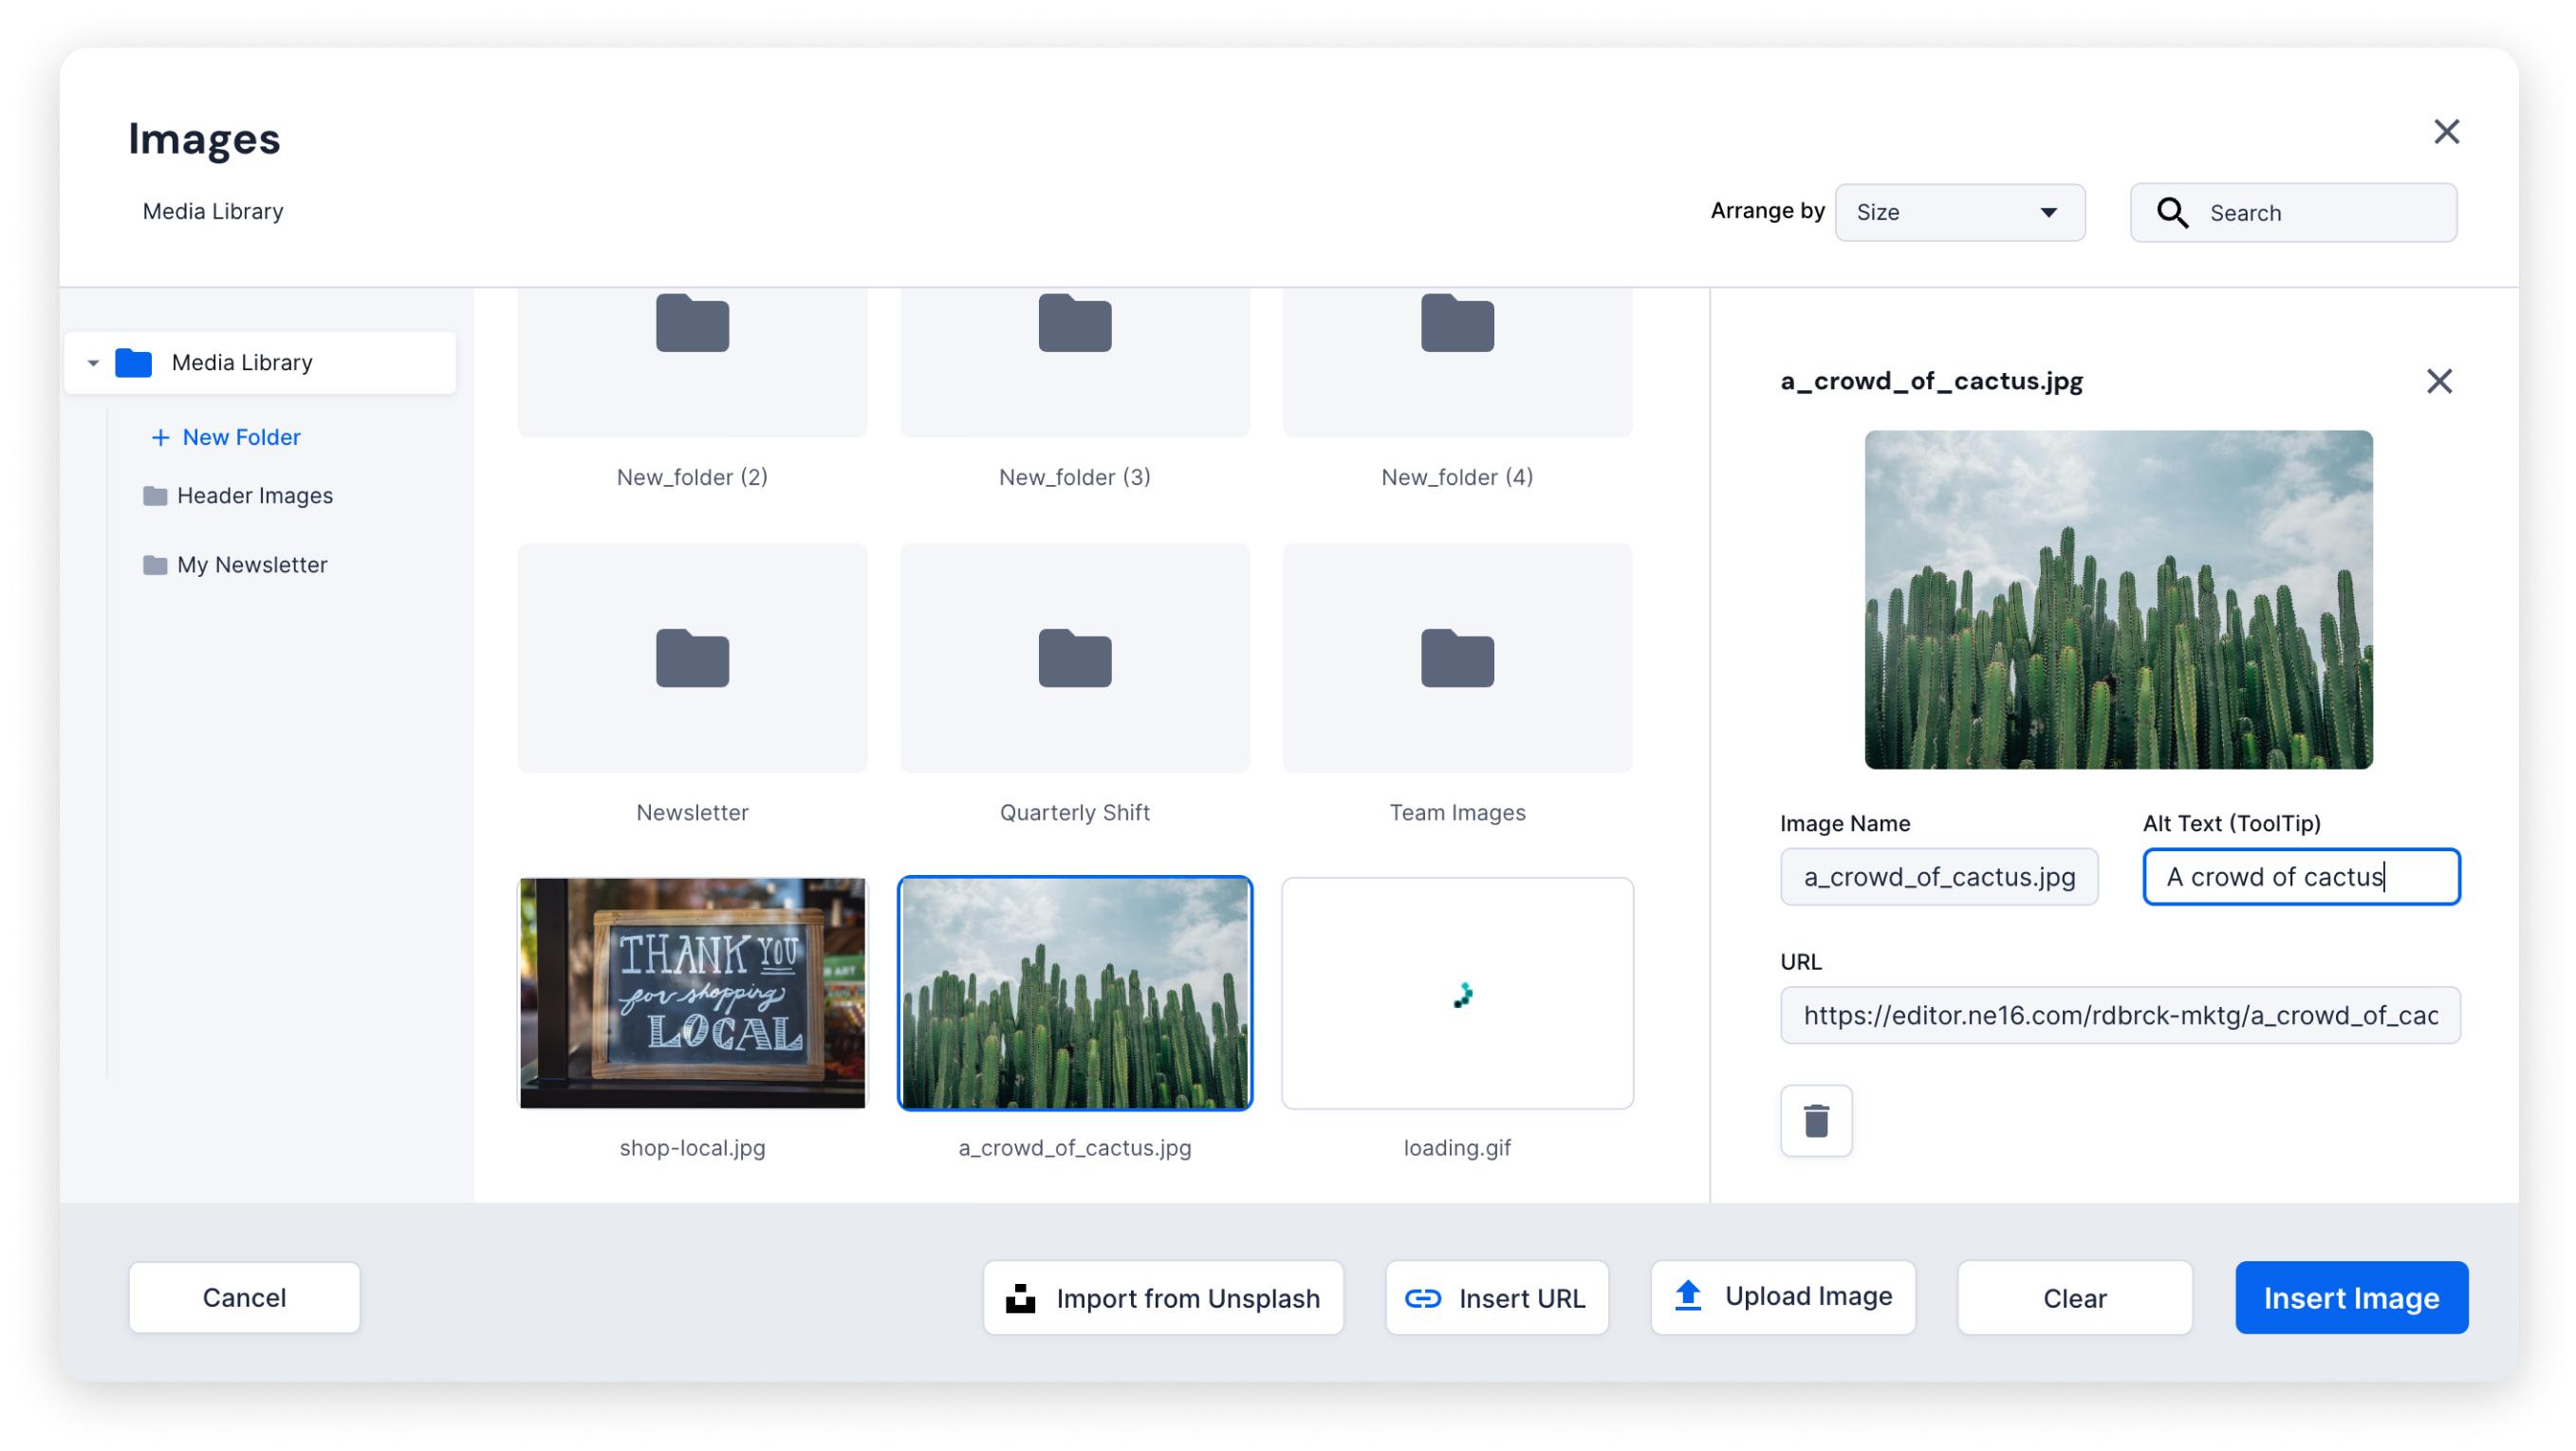This screenshot has height=1451, width=2576.
Task: Collapse the Media Library tree arrow
Action: pyautogui.click(x=93, y=363)
